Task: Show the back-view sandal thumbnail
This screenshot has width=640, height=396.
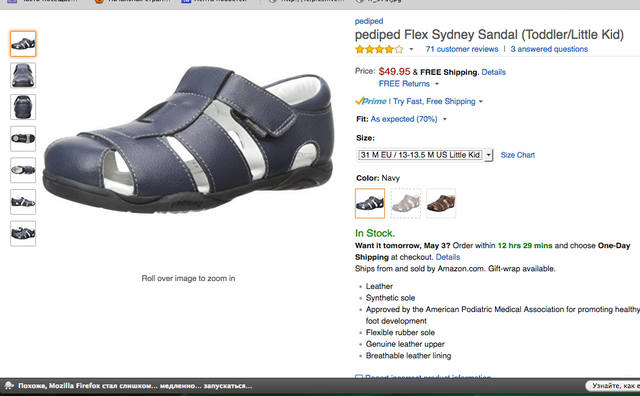Action: click(23, 107)
